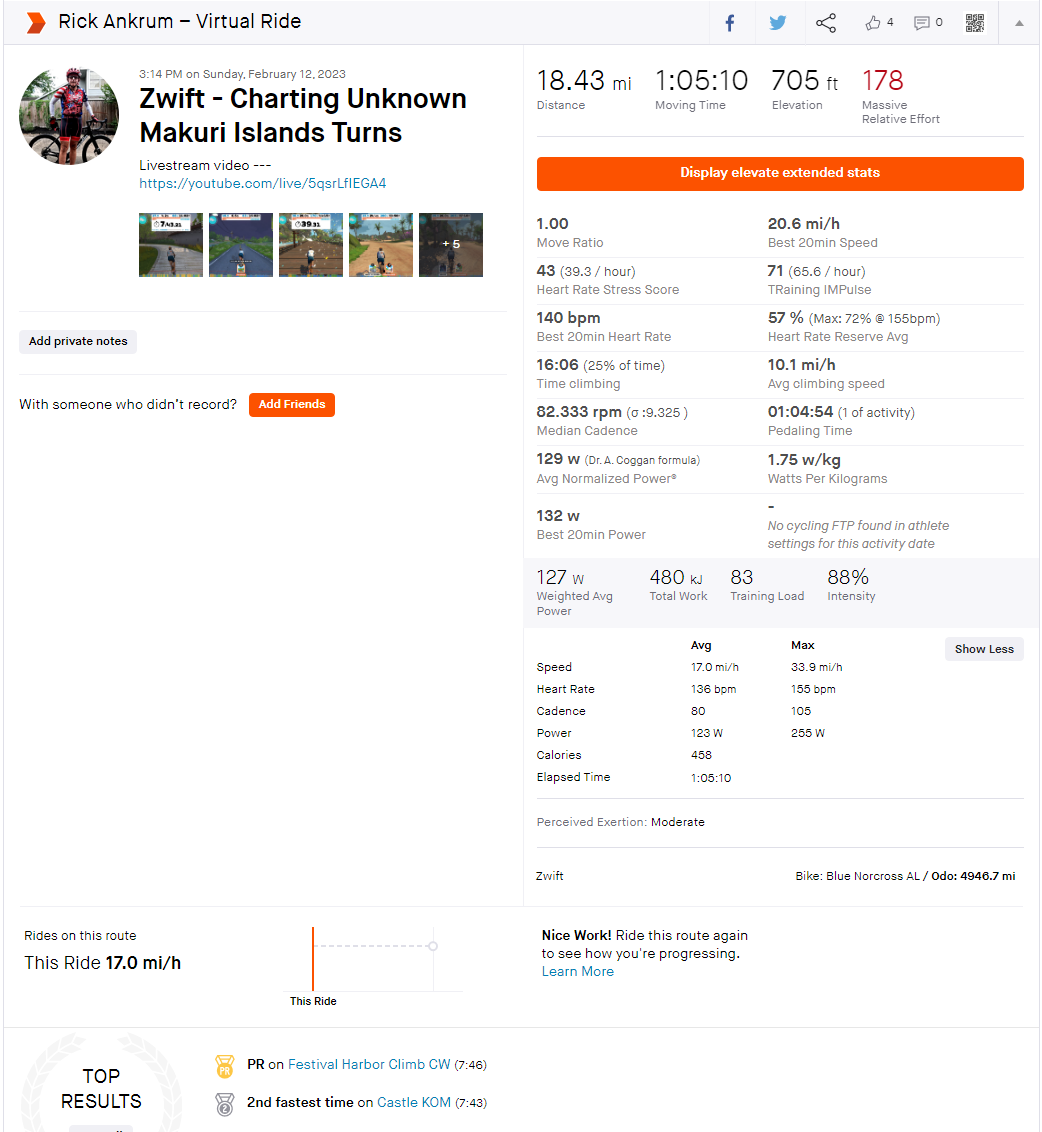Open the share options icon

tap(826, 23)
